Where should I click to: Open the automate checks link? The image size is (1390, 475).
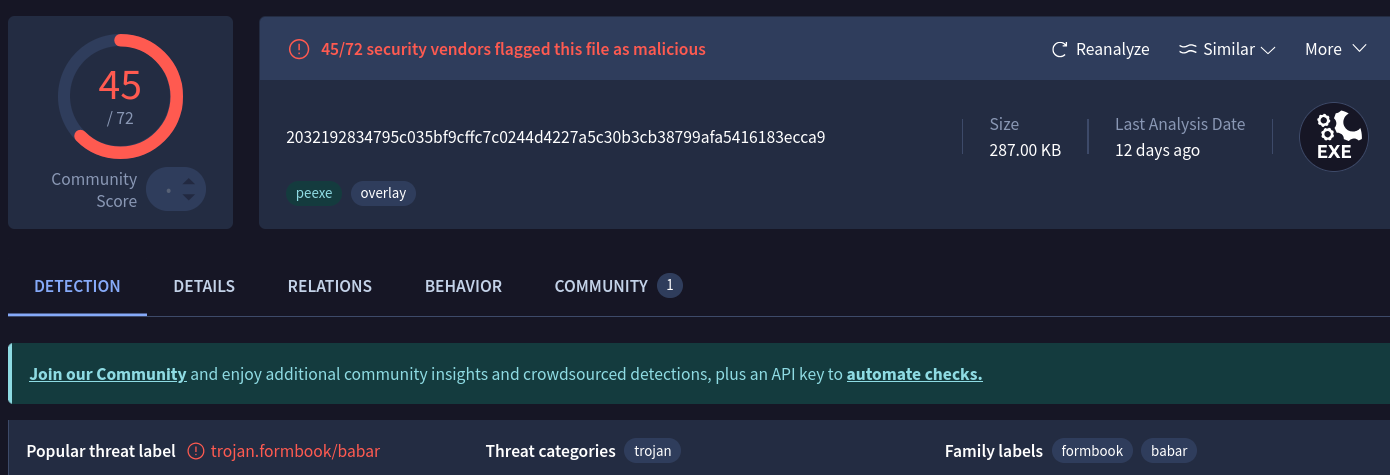tap(914, 374)
